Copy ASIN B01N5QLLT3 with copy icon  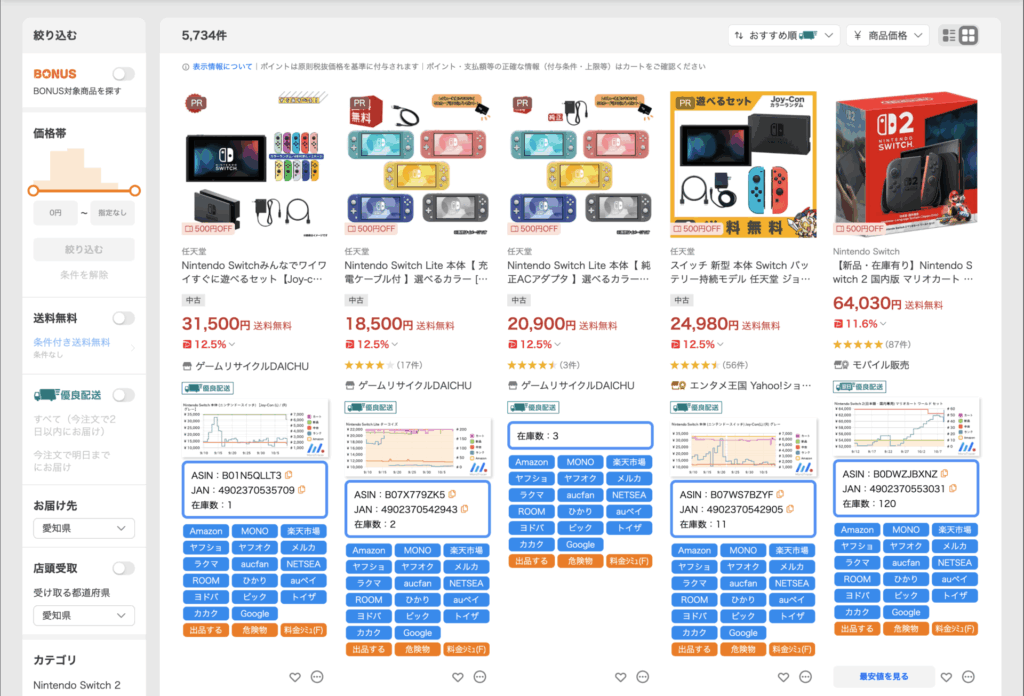tap(289, 475)
